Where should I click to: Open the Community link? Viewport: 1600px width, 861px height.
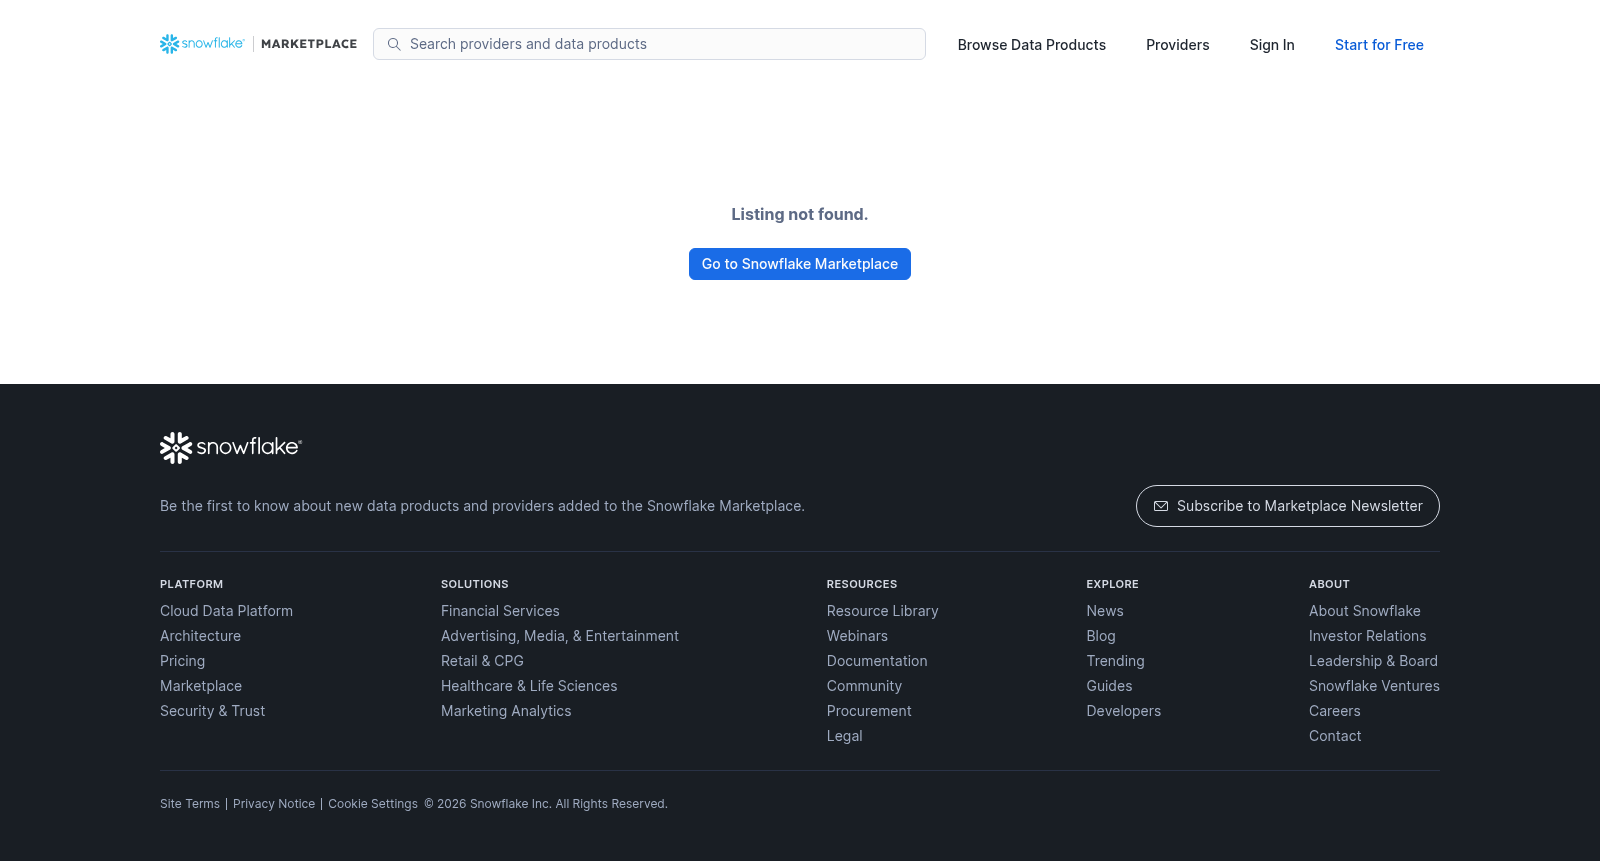[864, 686]
